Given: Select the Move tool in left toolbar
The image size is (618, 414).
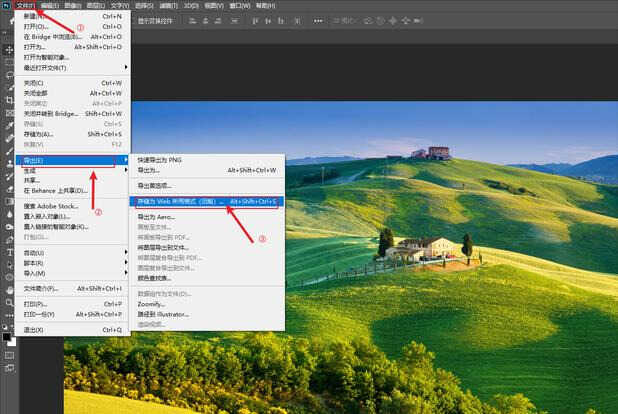Looking at the screenshot, I should [9, 49].
